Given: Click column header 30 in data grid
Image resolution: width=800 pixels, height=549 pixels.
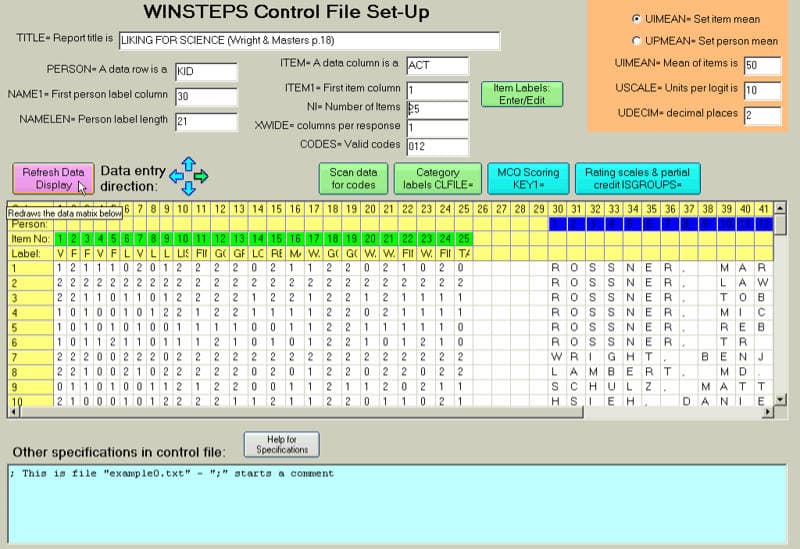Looking at the screenshot, I should [558, 209].
